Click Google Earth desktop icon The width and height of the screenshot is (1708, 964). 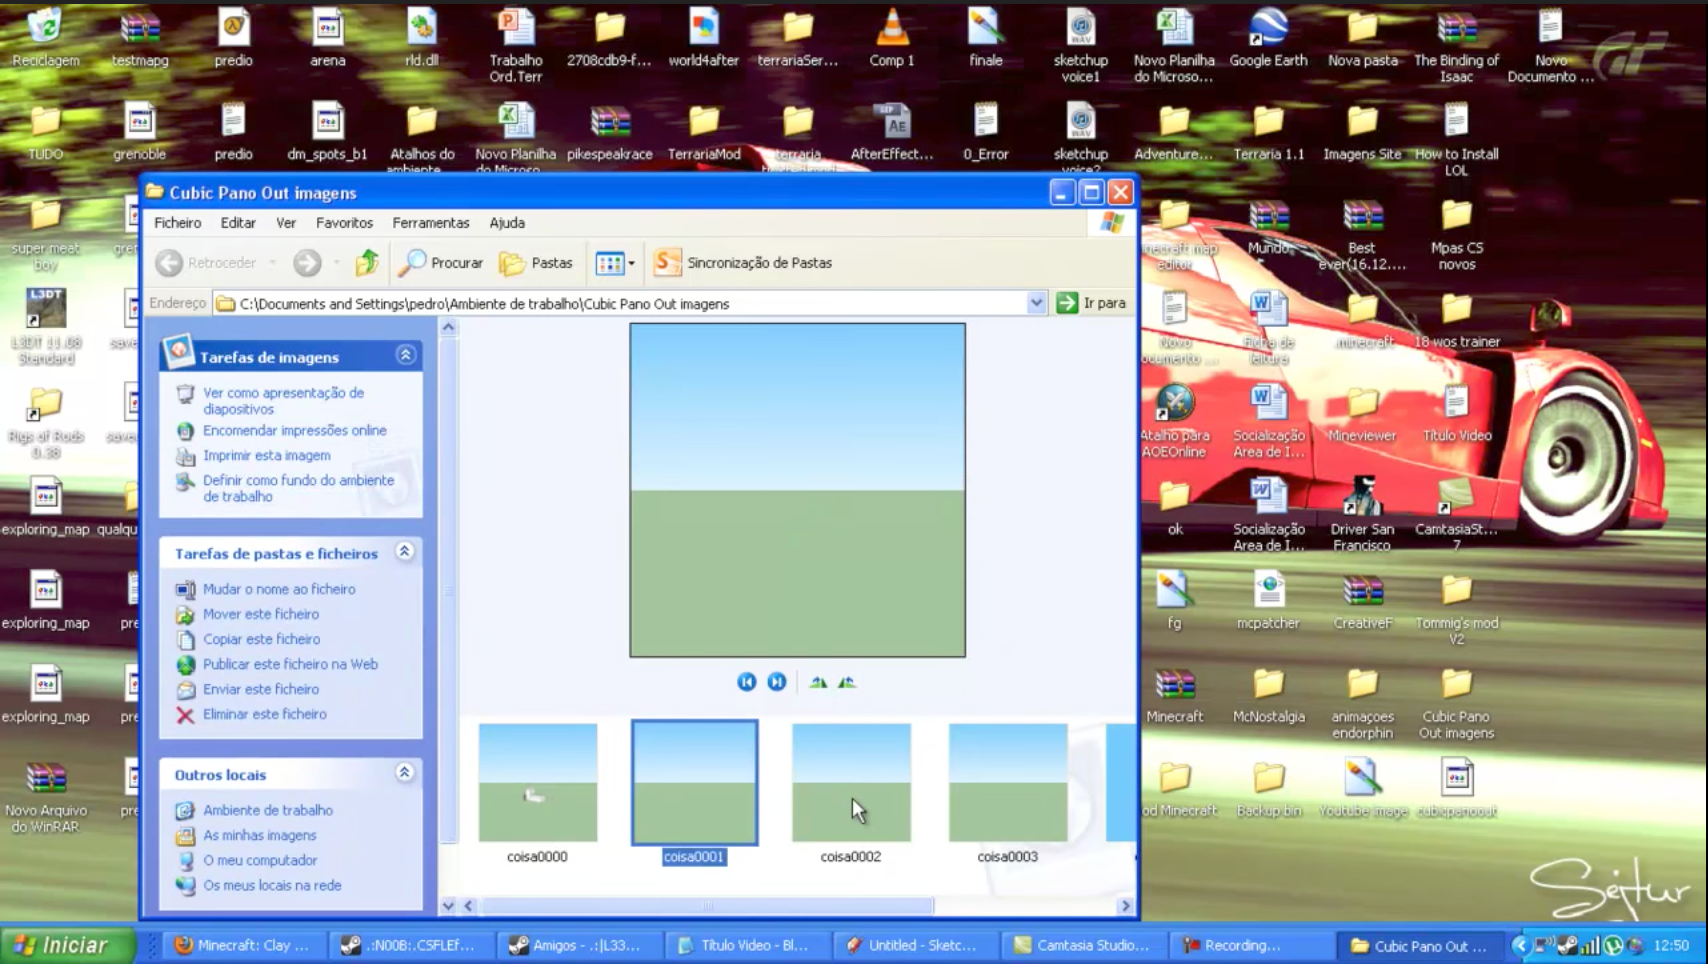click(1268, 38)
